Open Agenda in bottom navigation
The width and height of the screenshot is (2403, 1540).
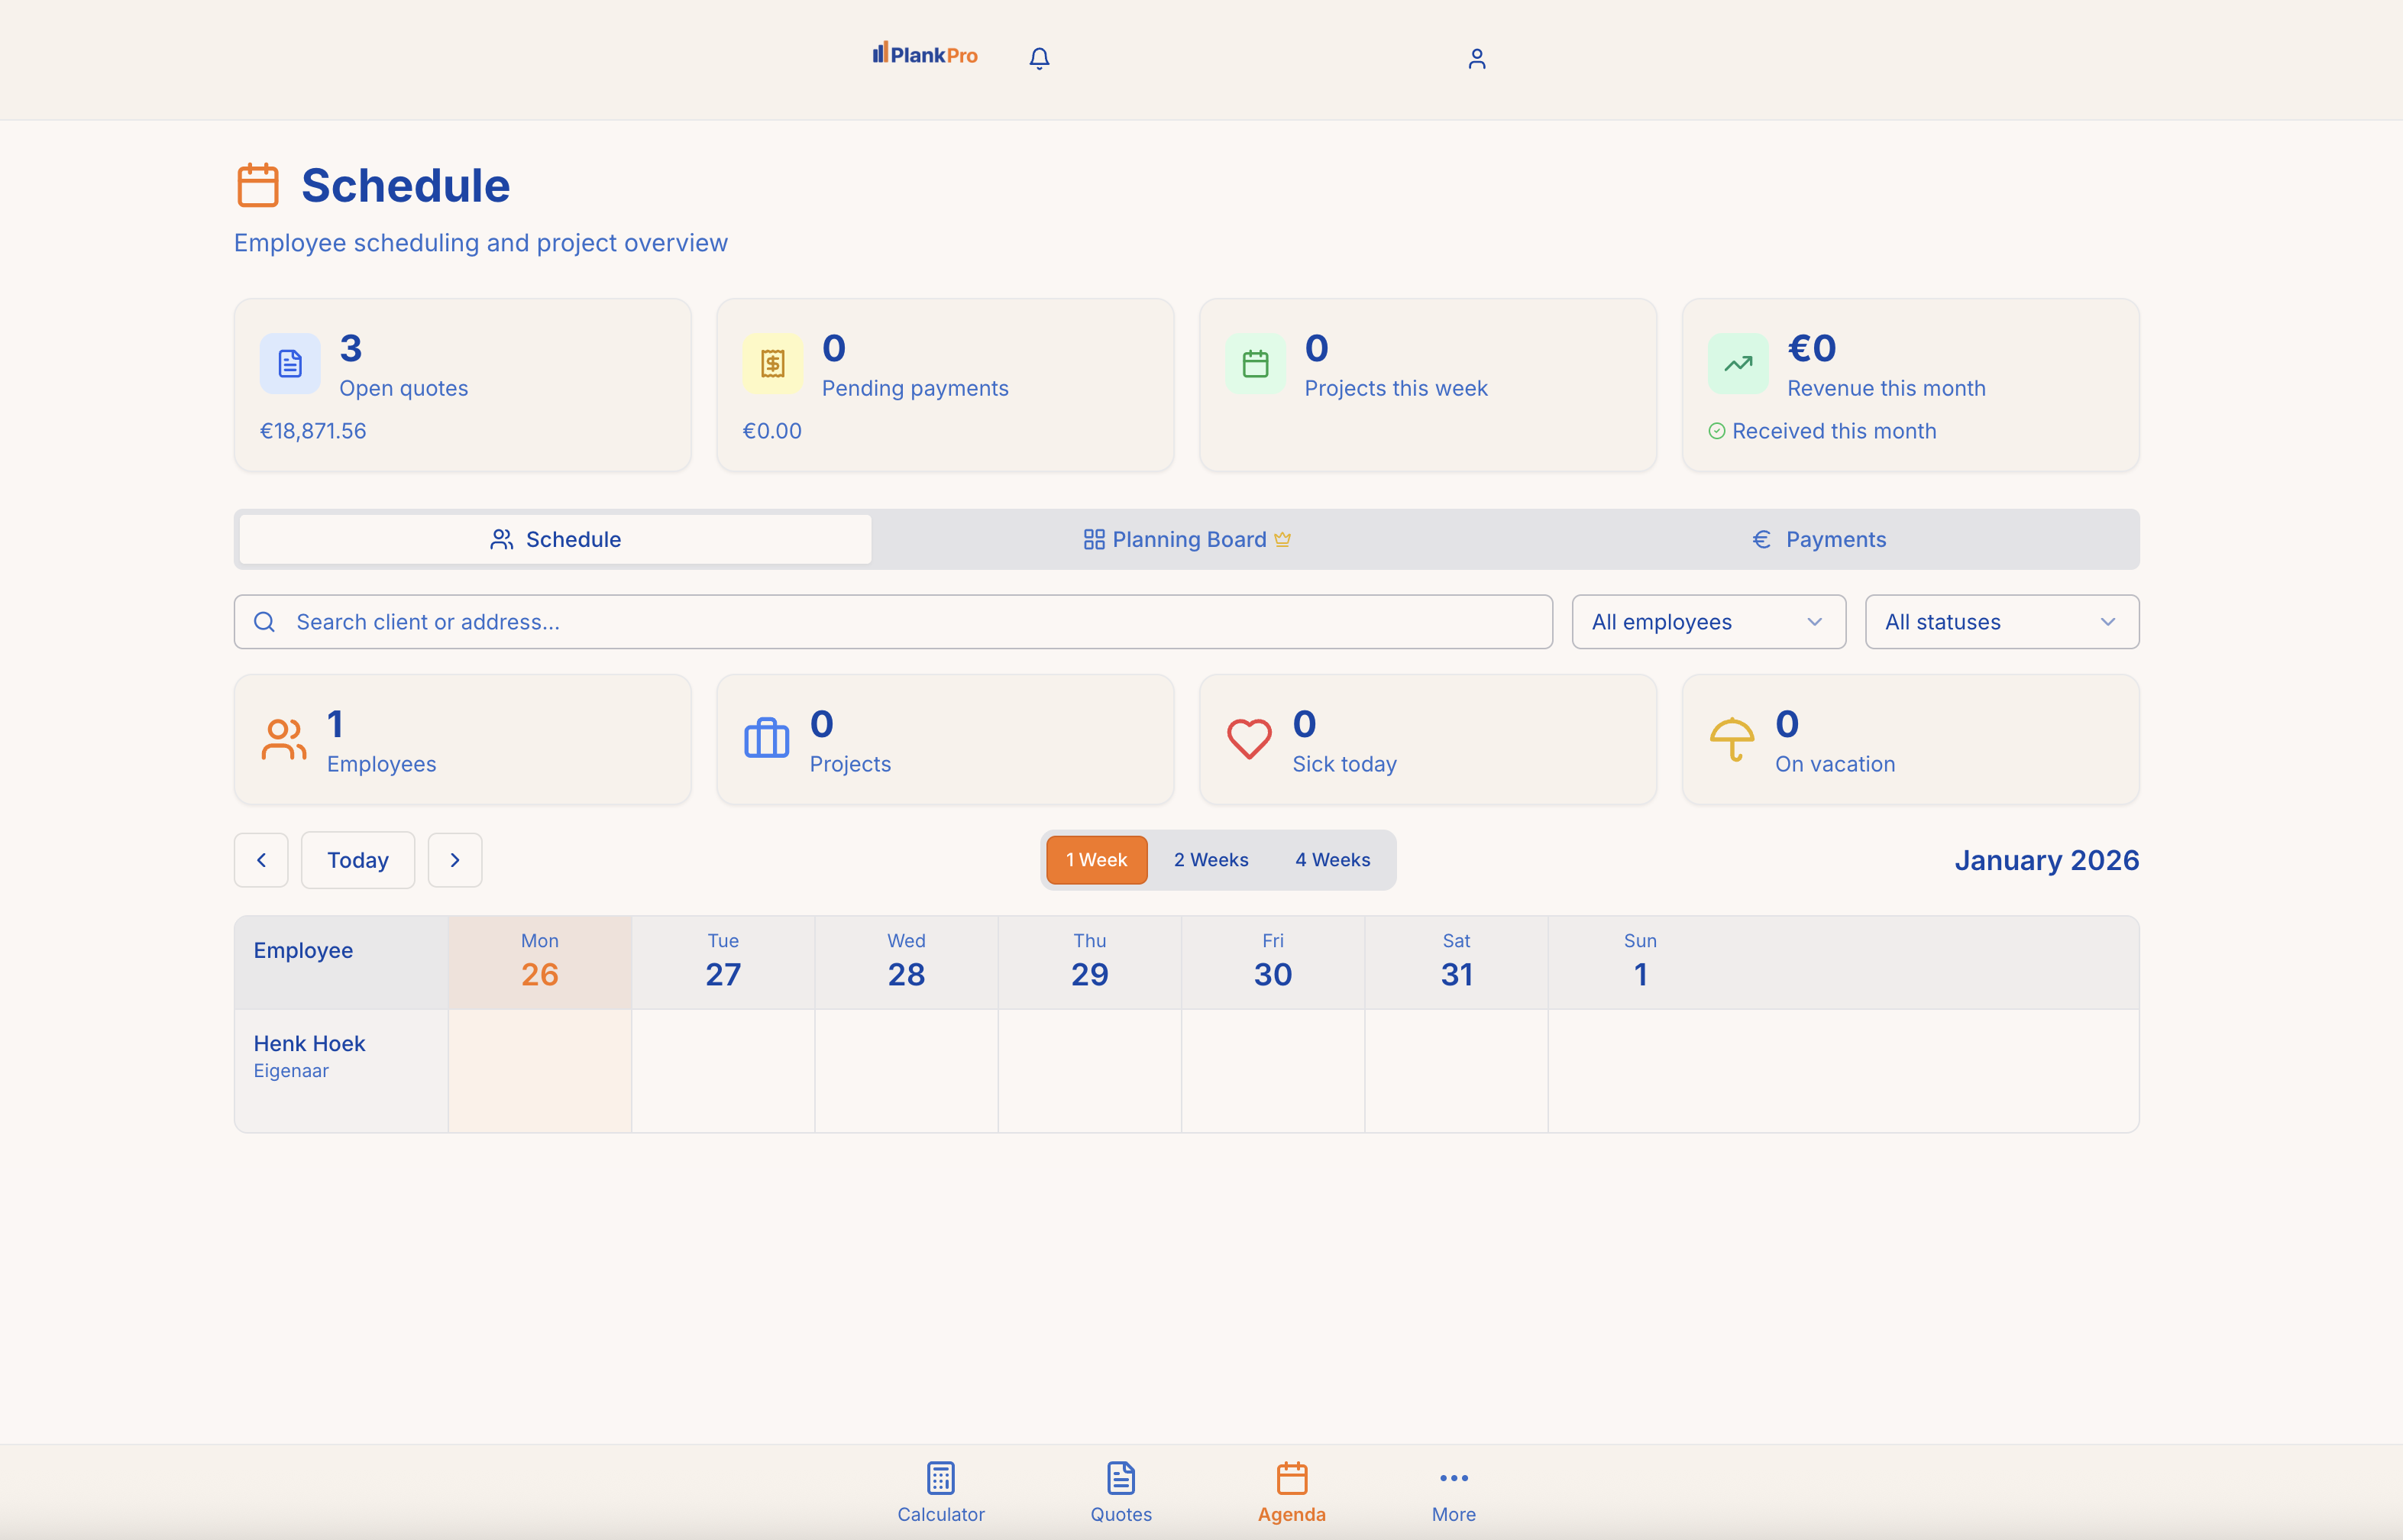[x=1291, y=1491]
